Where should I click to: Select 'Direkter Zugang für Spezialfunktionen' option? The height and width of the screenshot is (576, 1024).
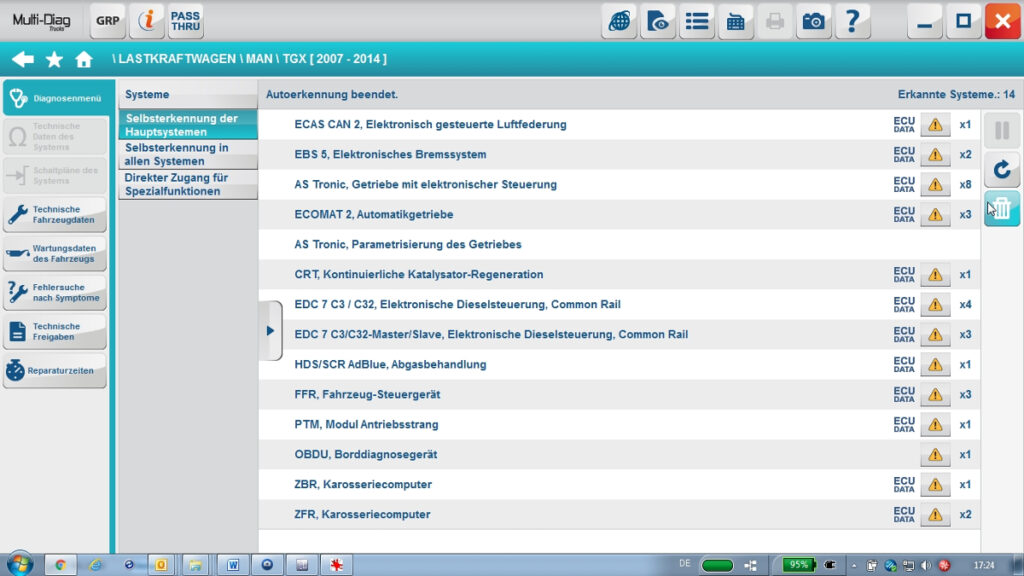tap(187, 184)
